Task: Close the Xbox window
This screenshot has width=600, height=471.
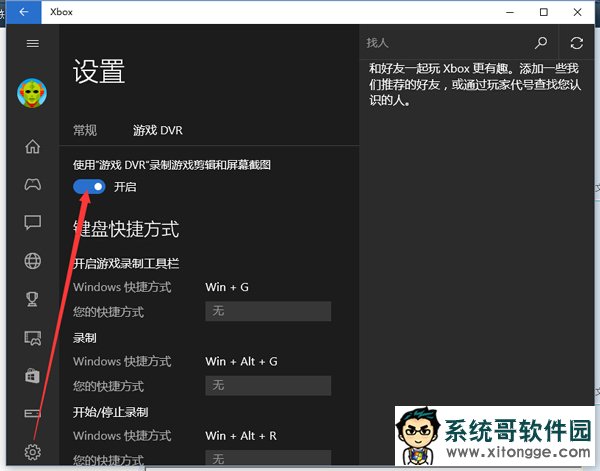Action: [x=577, y=12]
